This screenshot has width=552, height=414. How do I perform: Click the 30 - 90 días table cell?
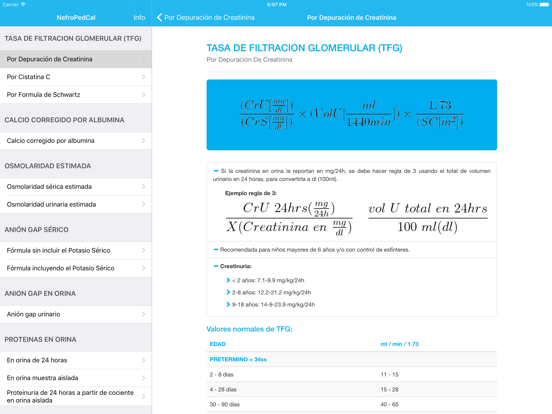(x=225, y=404)
